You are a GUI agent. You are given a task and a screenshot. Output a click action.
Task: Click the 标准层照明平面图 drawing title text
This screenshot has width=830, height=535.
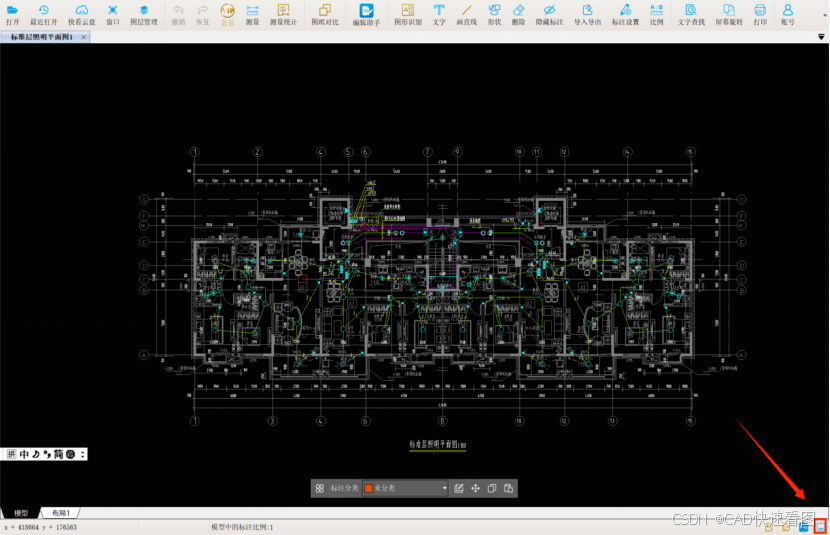click(437, 445)
